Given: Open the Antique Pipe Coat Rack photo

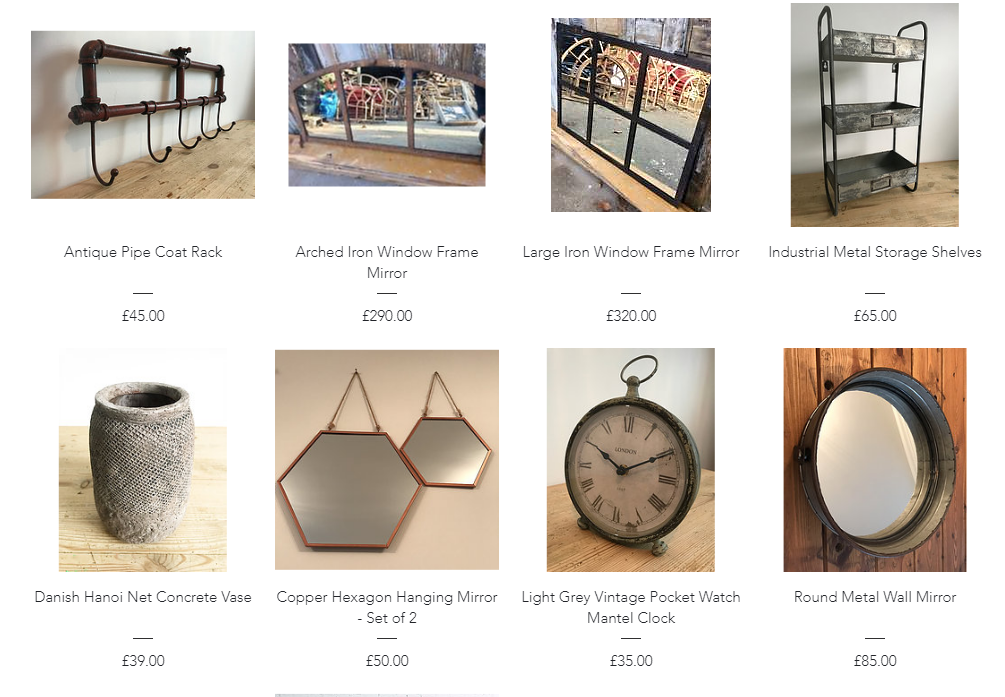Looking at the screenshot, I should [143, 115].
